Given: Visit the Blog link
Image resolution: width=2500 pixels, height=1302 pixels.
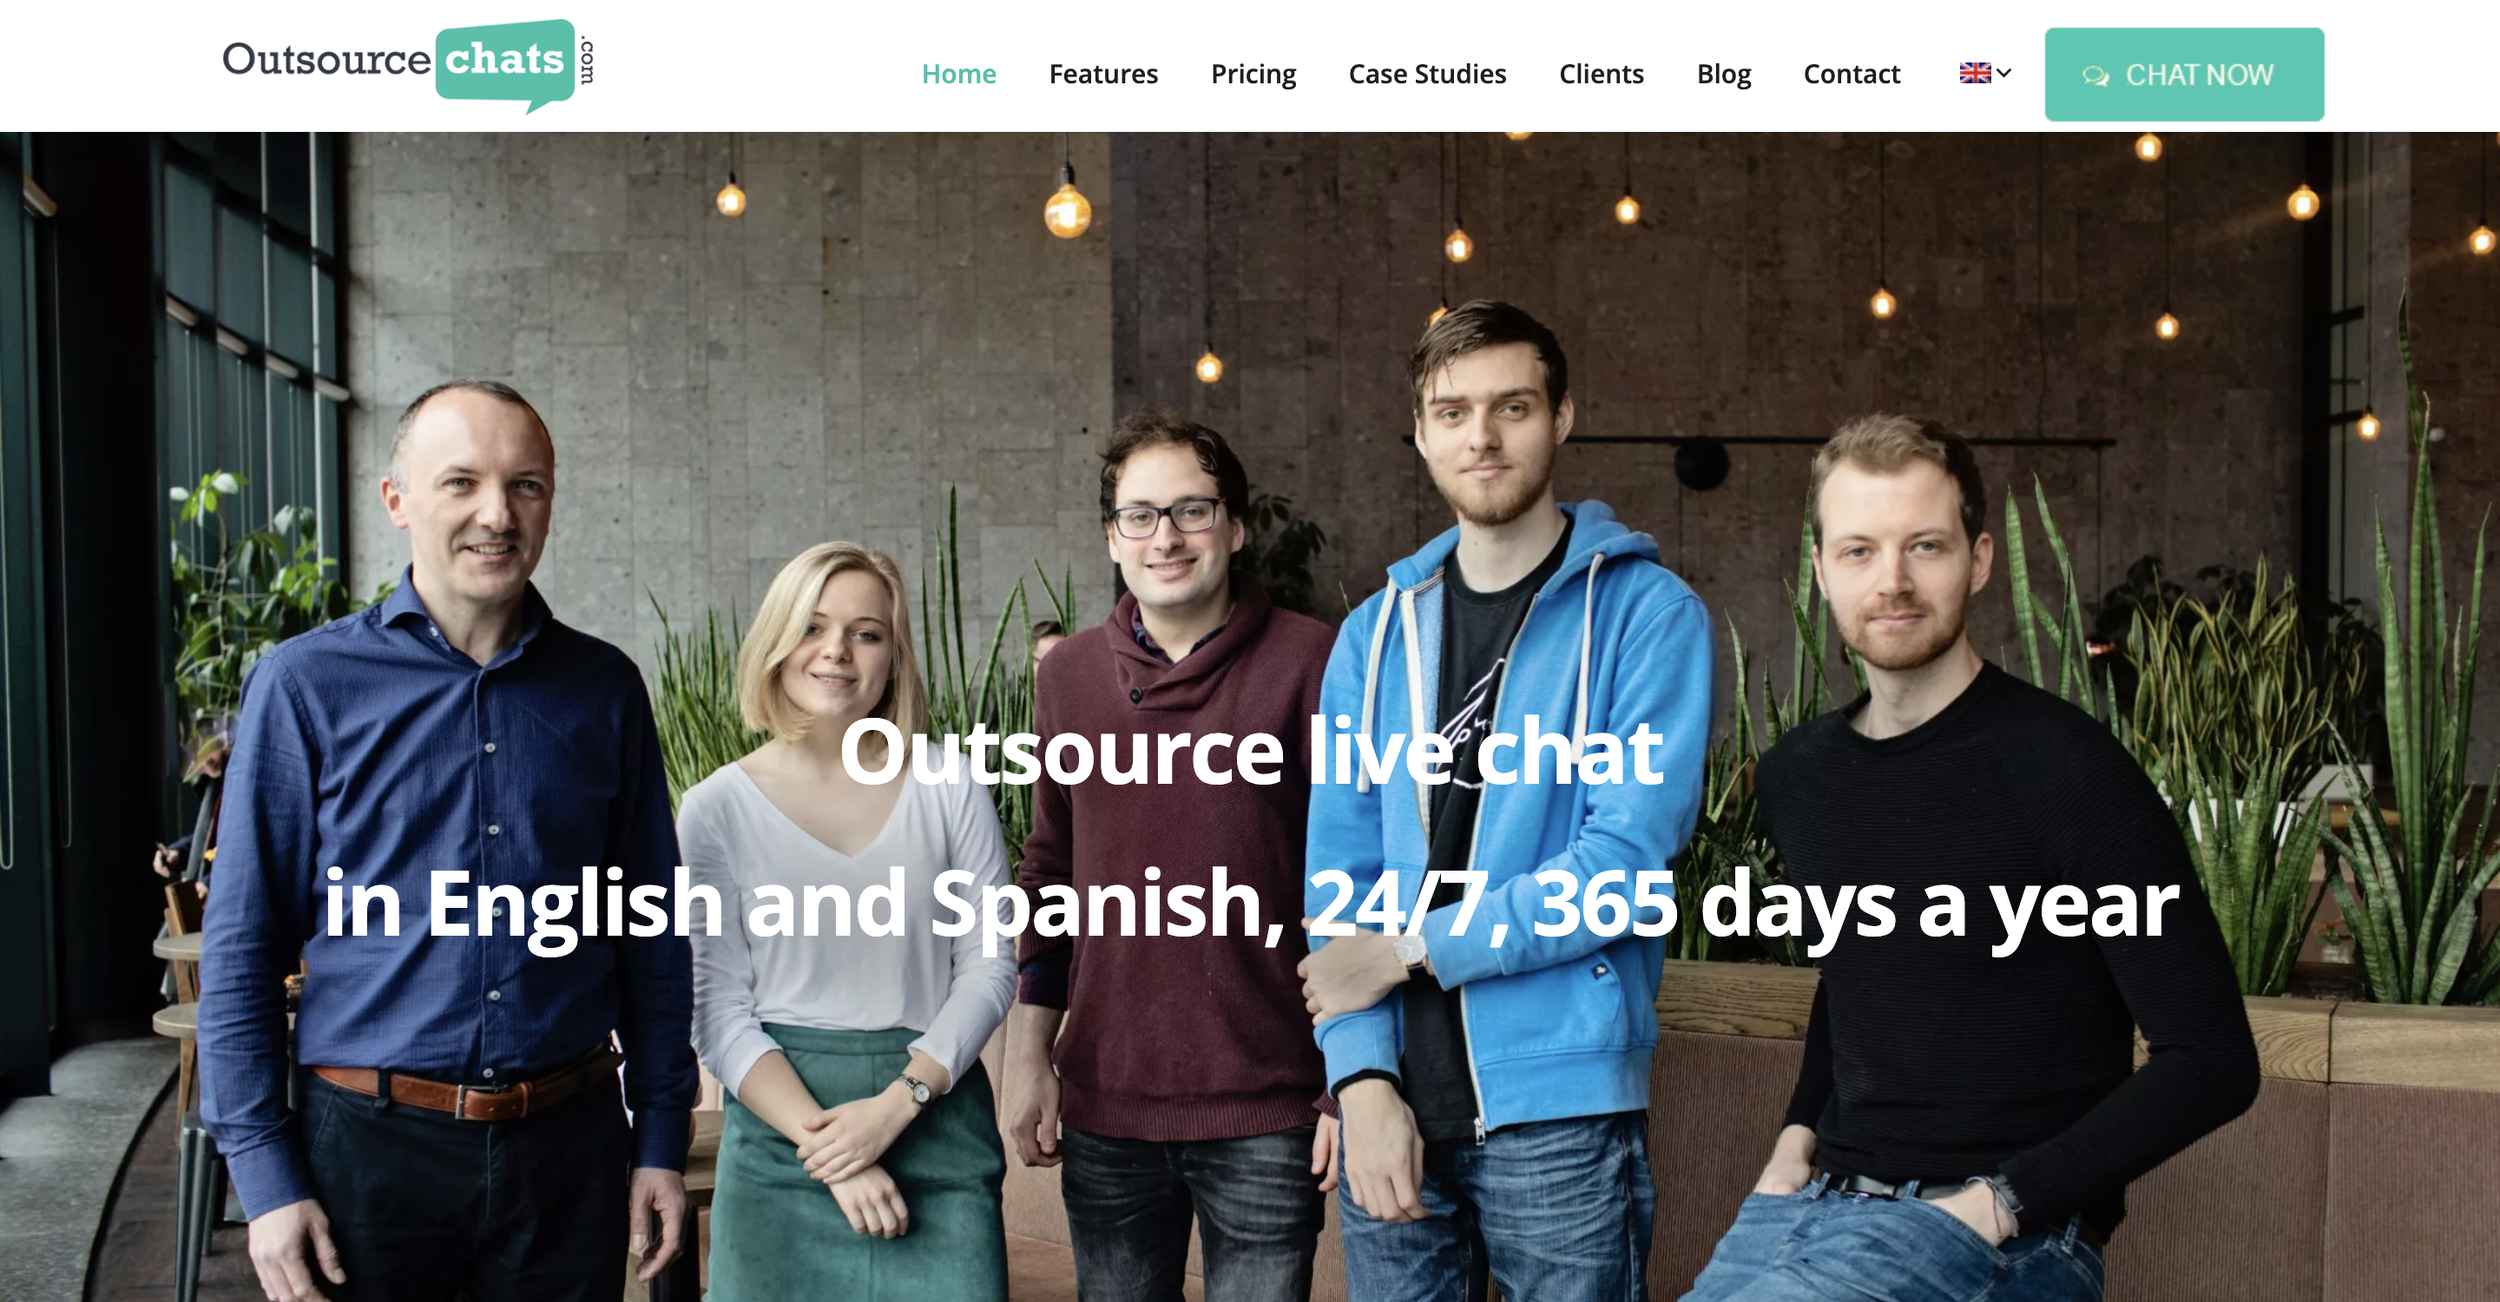Looking at the screenshot, I should pos(1724,74).
